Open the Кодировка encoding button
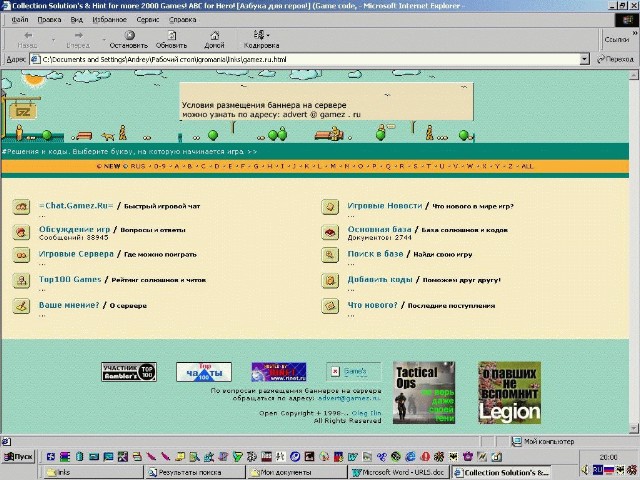Screen dimensions: 640x480 (x=261, y=39)
